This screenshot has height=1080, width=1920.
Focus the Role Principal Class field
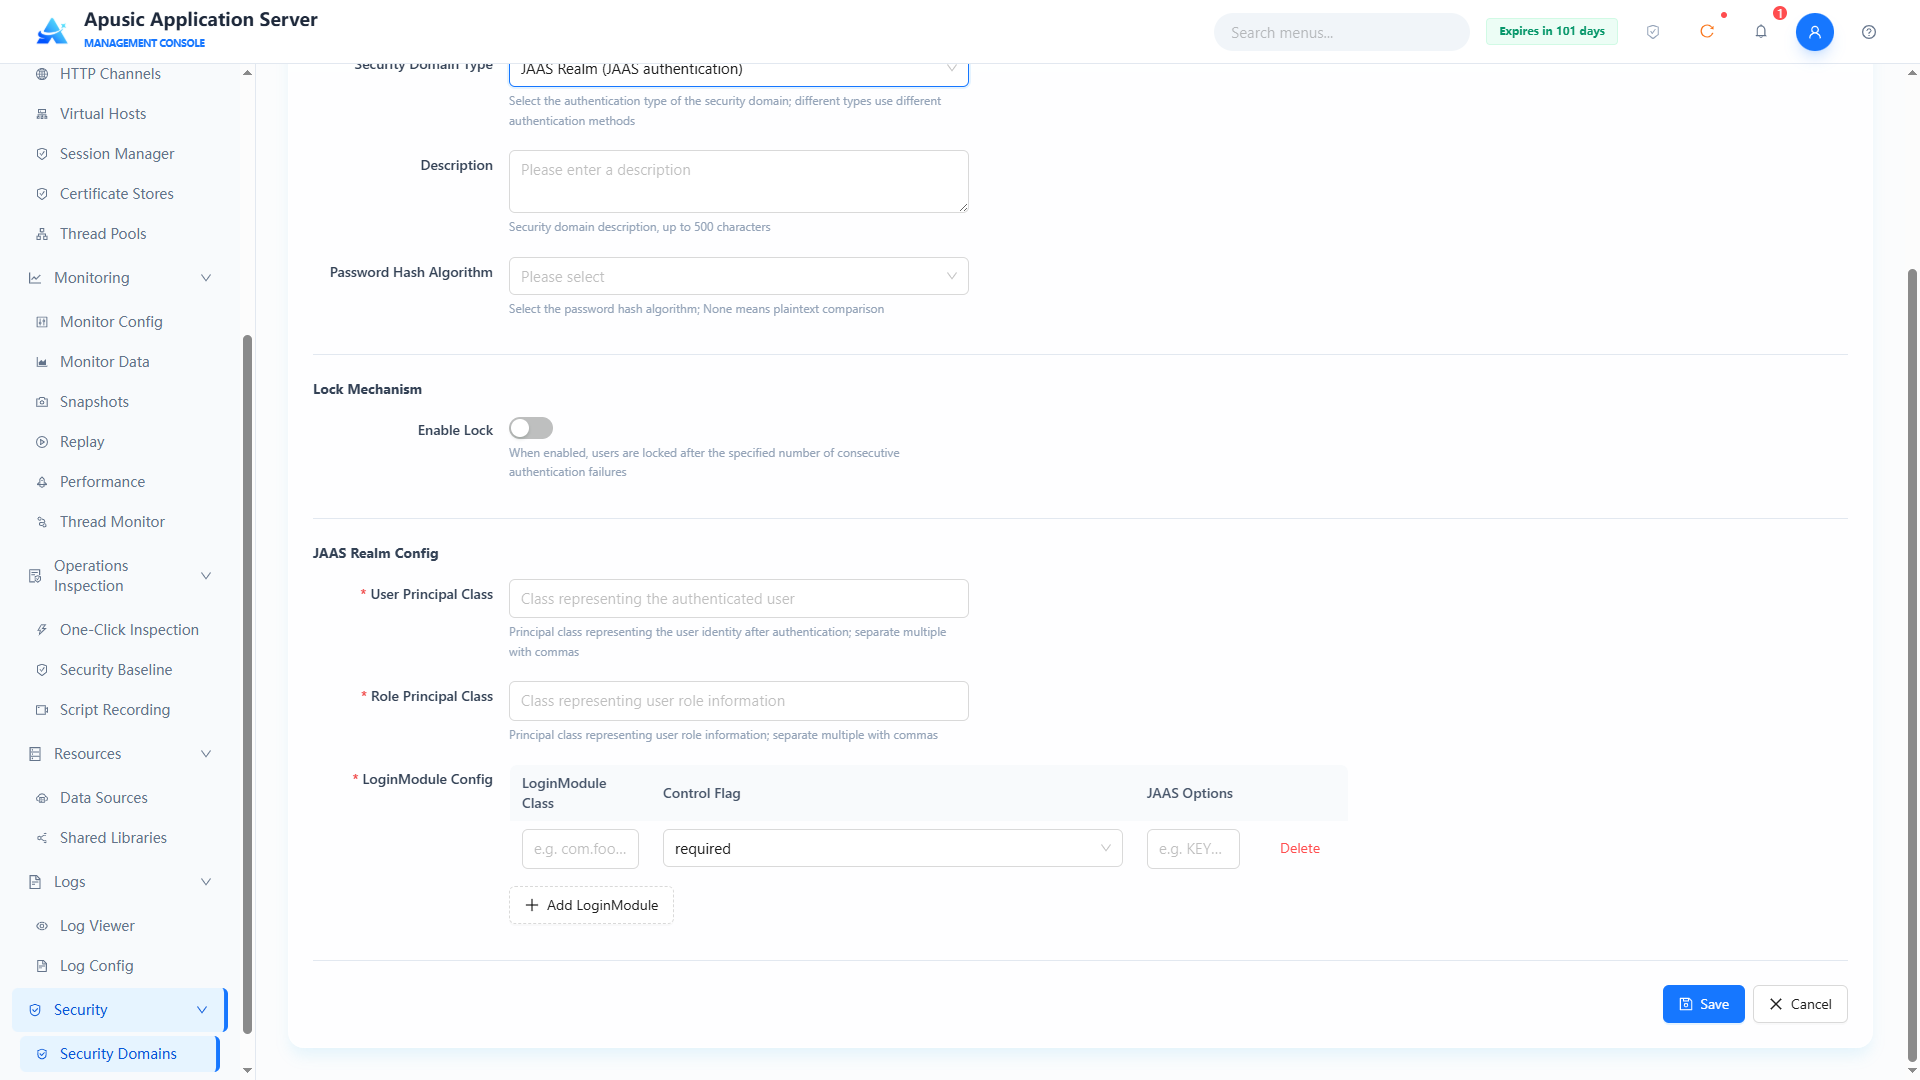click(738, 701)
